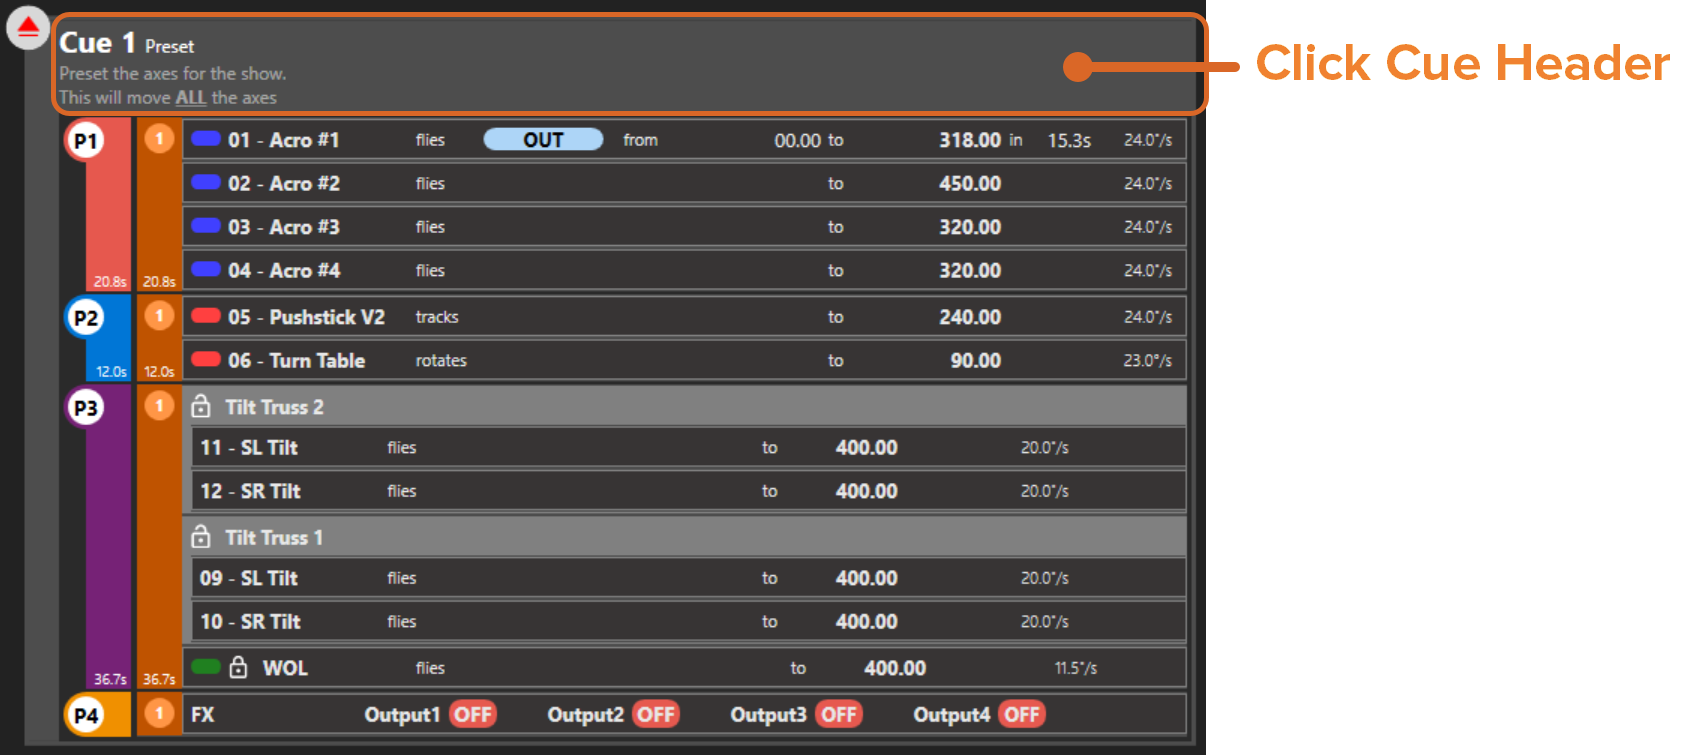
Task: Select the 11 - SL Tilt axis row
Action: coord(689,448)
